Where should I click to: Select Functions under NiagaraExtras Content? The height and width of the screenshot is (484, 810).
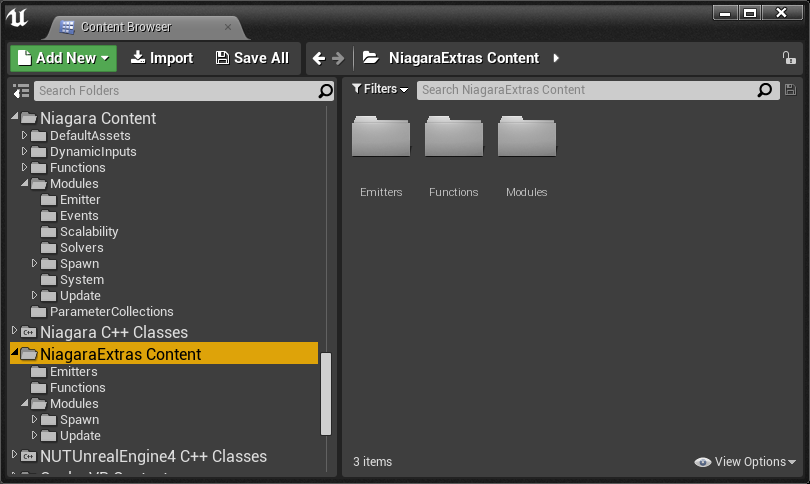tap(77, 387)
